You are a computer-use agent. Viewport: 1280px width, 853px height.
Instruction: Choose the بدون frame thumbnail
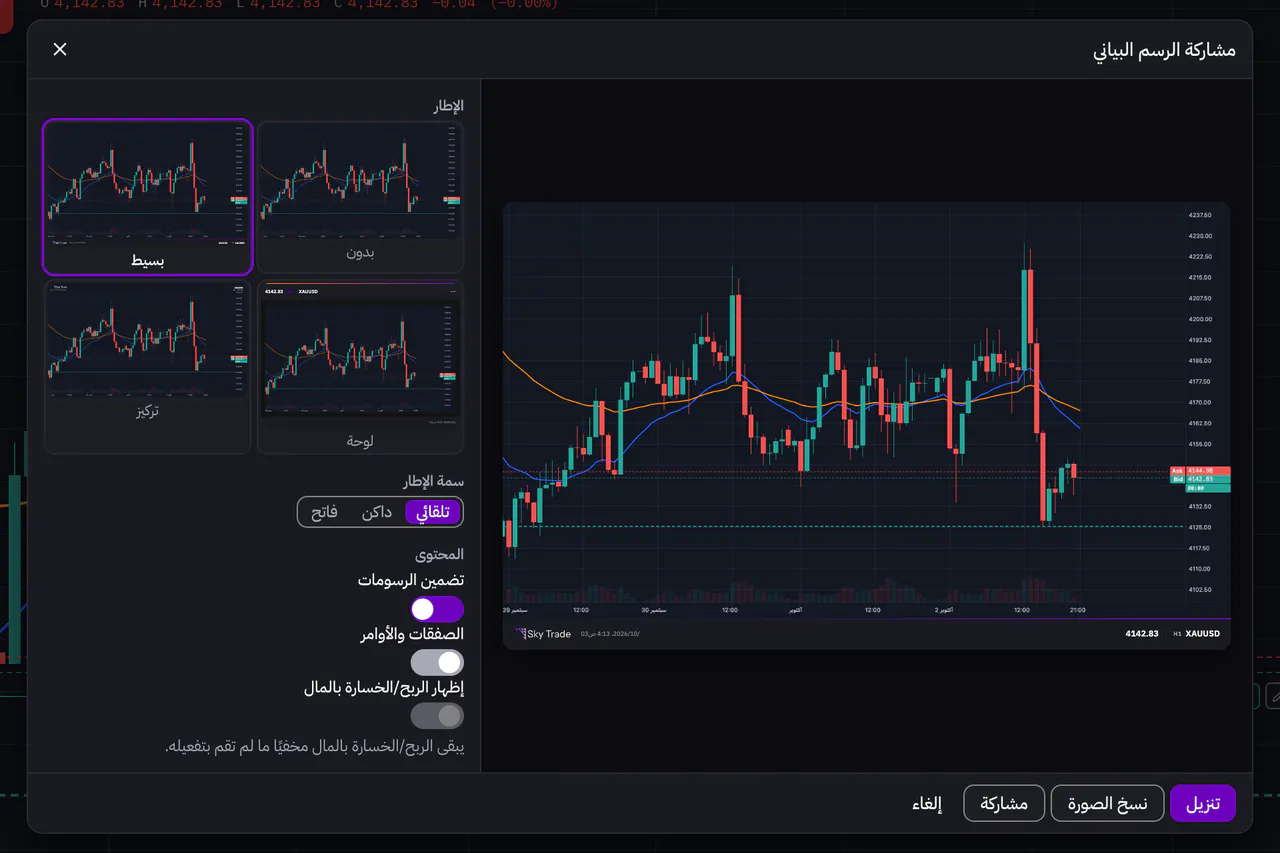point(361,197)
